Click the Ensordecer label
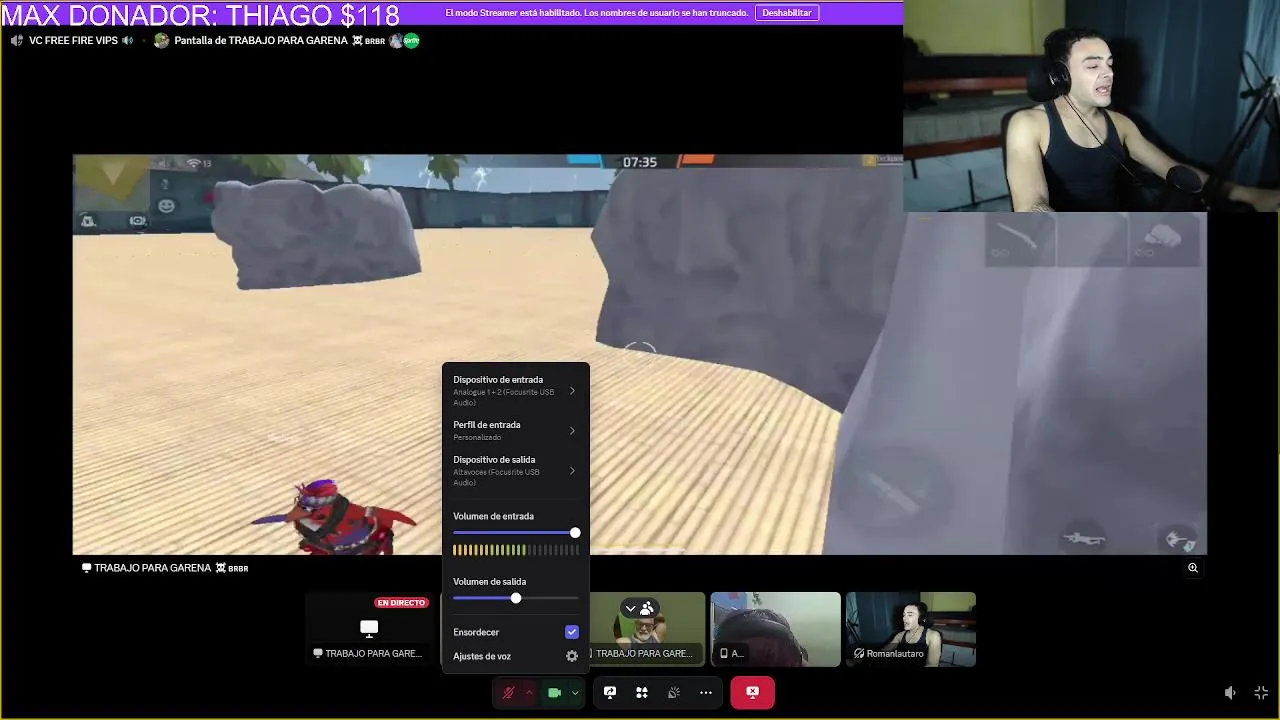 476,632
